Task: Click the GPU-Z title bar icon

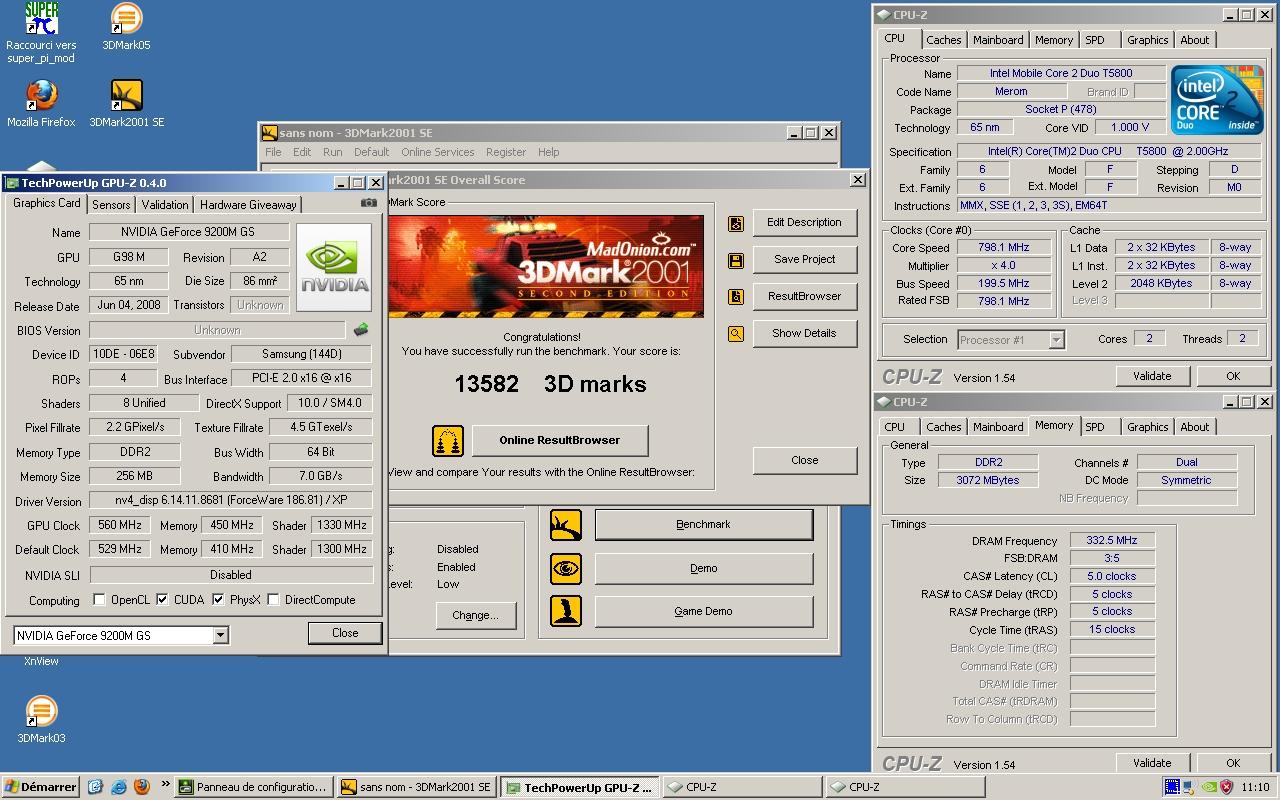Action: (12, 183)
